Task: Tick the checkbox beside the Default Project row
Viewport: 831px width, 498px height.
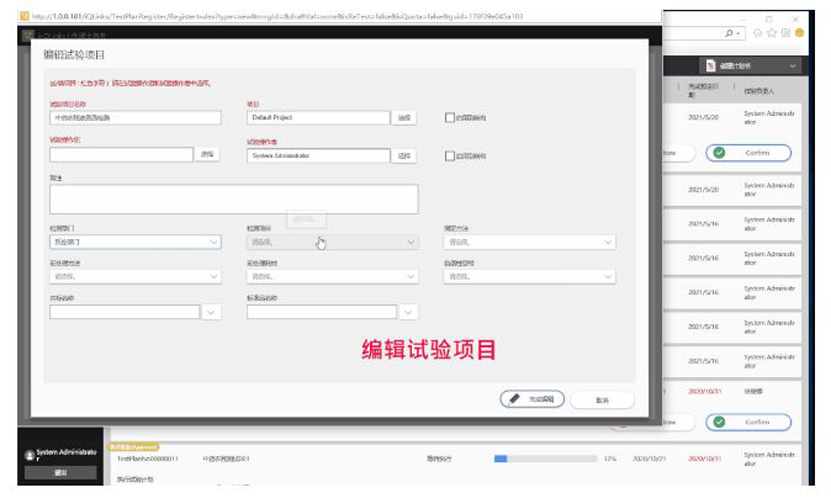Action: pyautogui.click(x=450, y=117)
